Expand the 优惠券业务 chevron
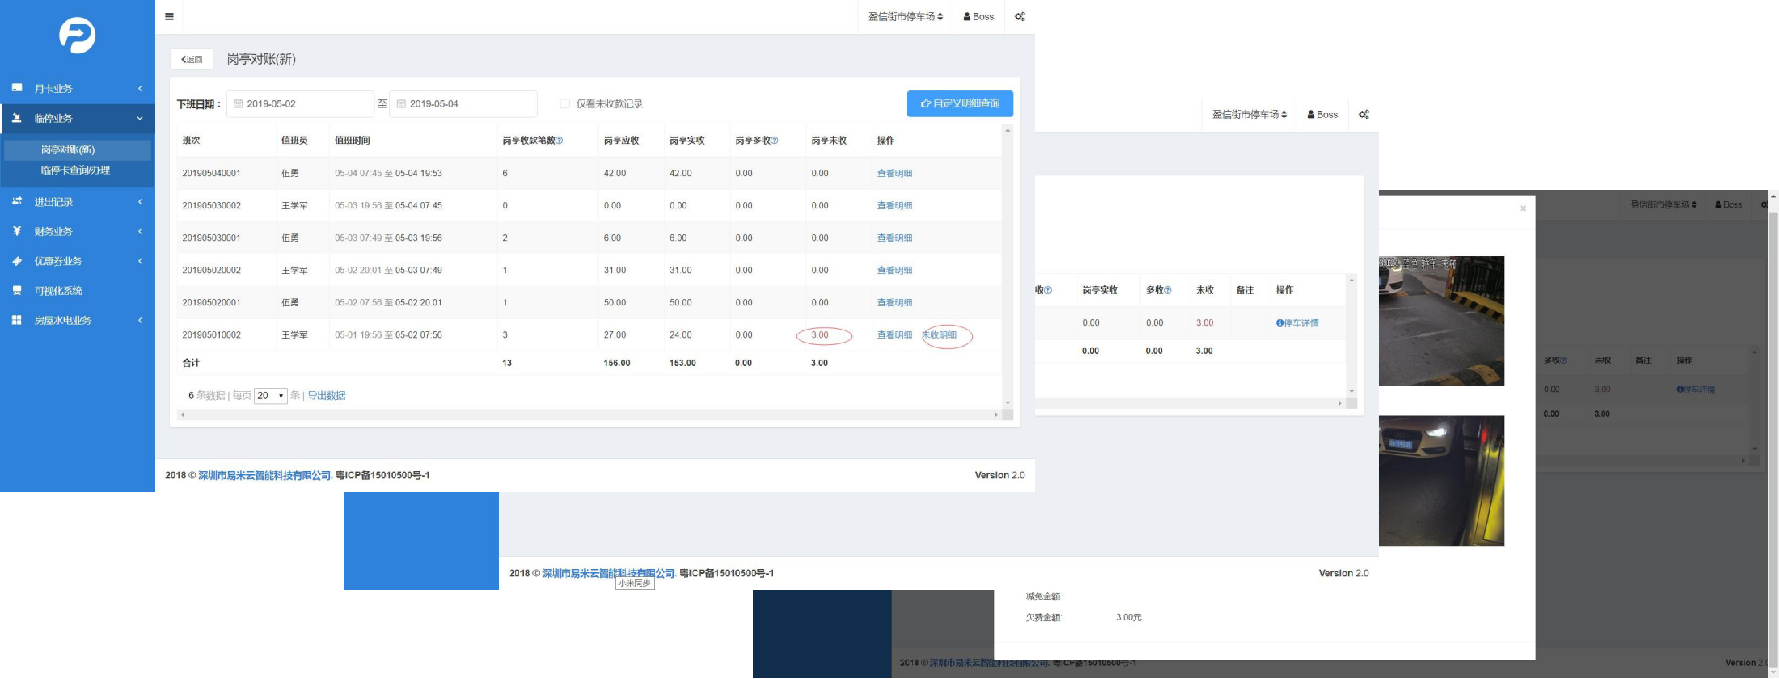 pyautogui.click(x=140, y=261)
